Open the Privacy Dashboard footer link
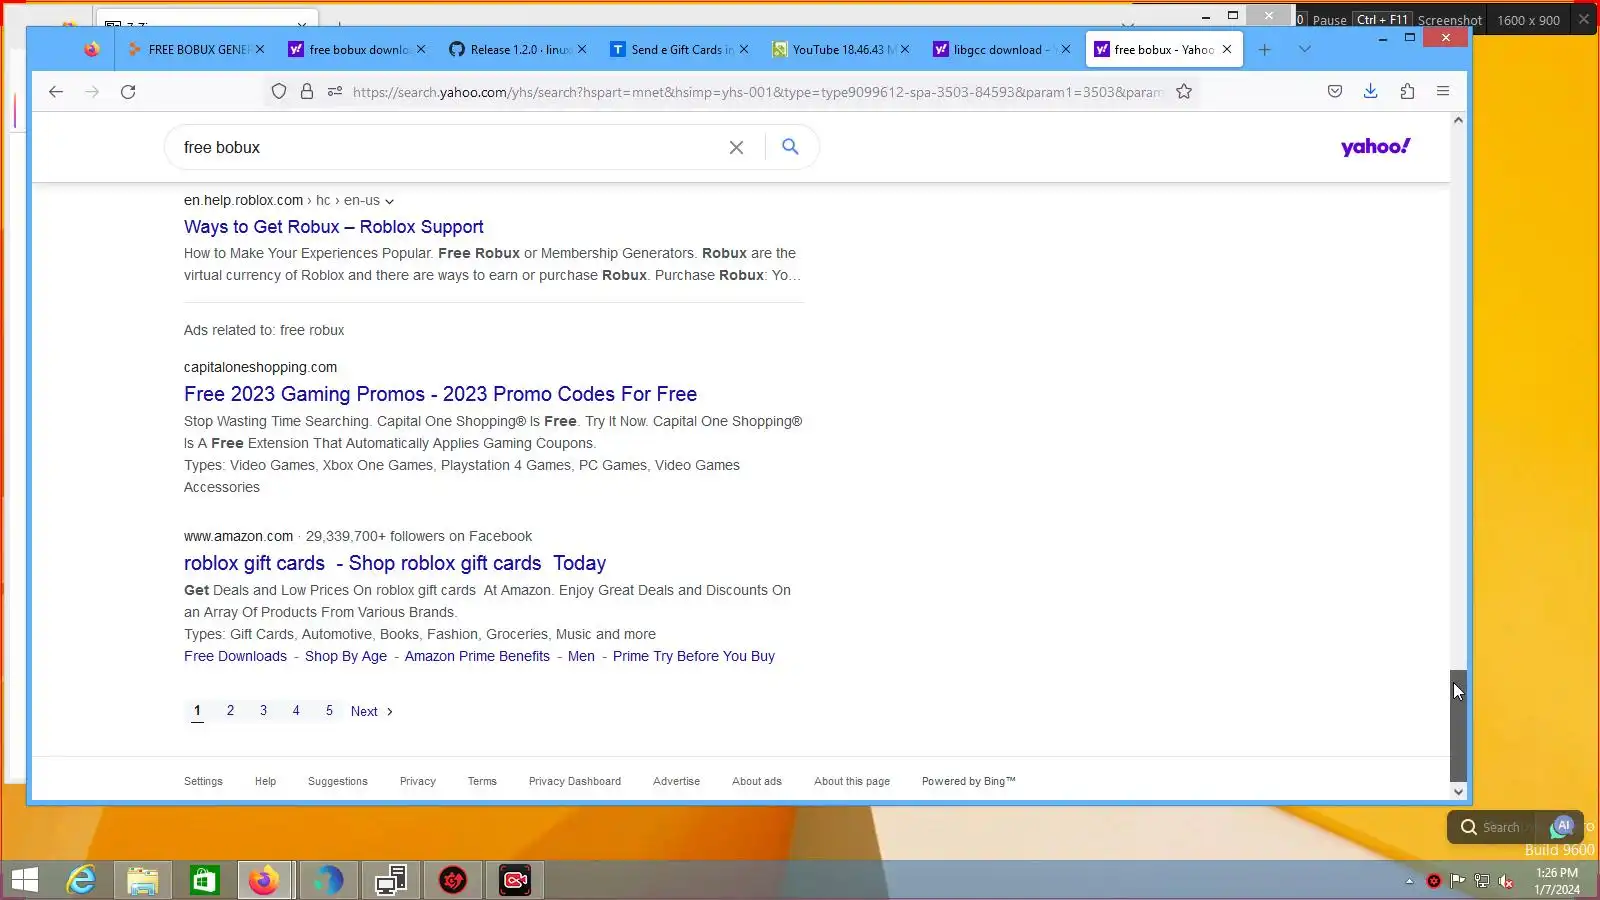Viewport: 1600px width, 900px height. click(575, 781)
